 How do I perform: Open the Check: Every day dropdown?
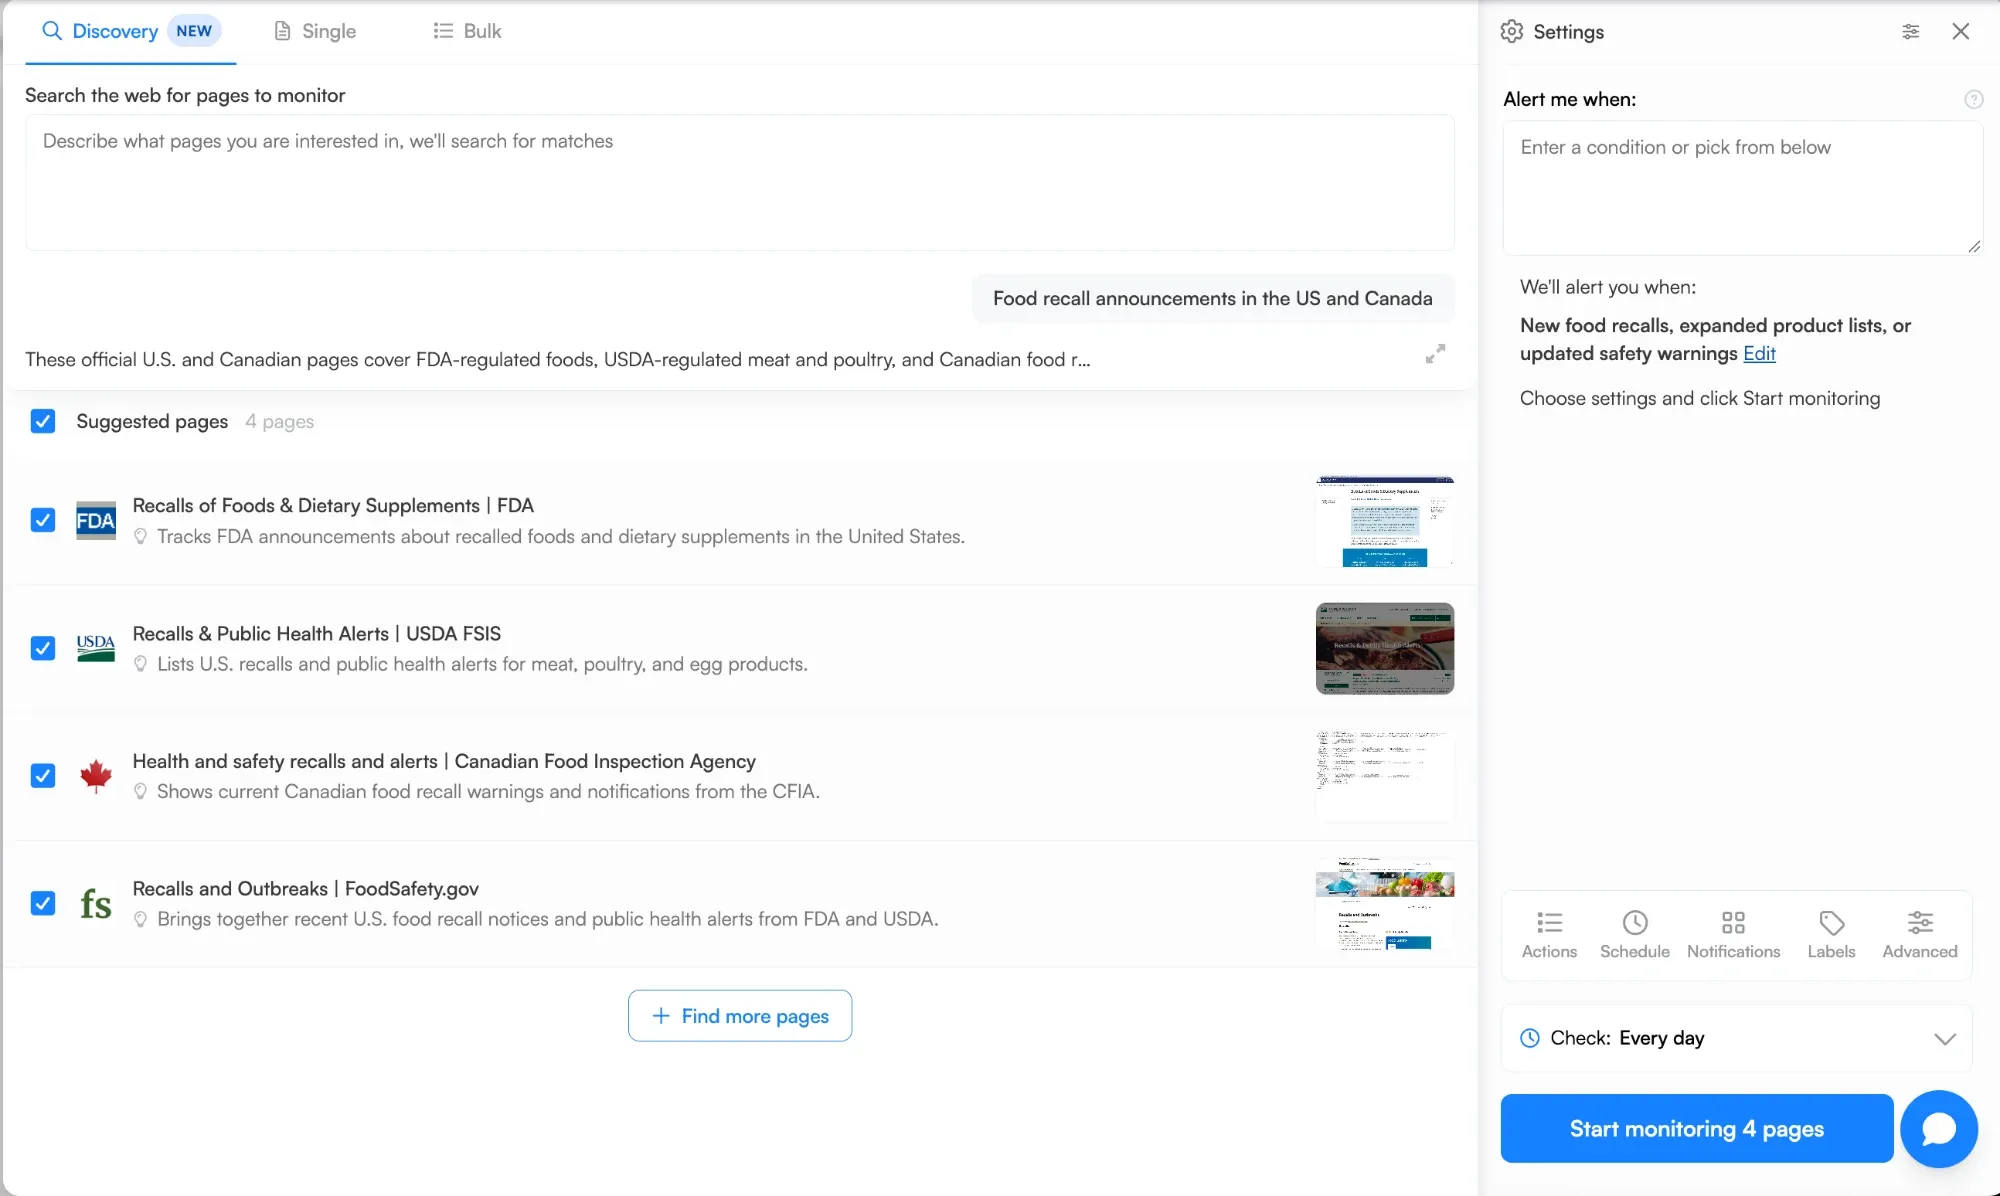1737,1038
